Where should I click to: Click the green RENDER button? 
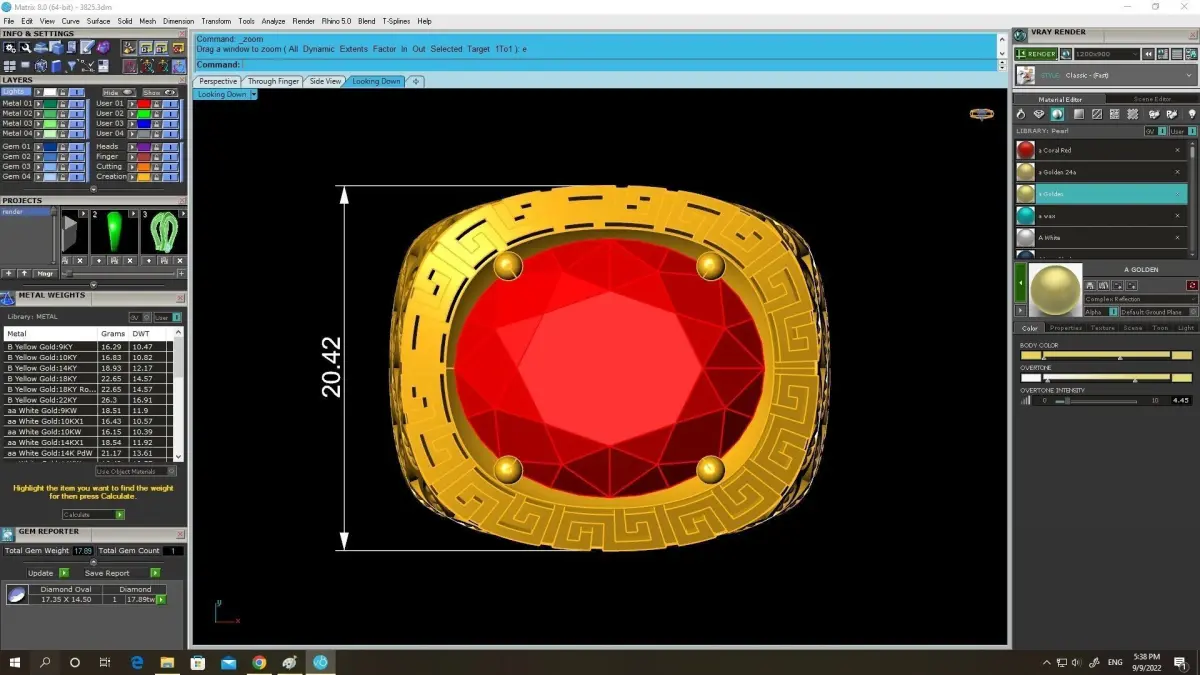(x=1036, y=54)
